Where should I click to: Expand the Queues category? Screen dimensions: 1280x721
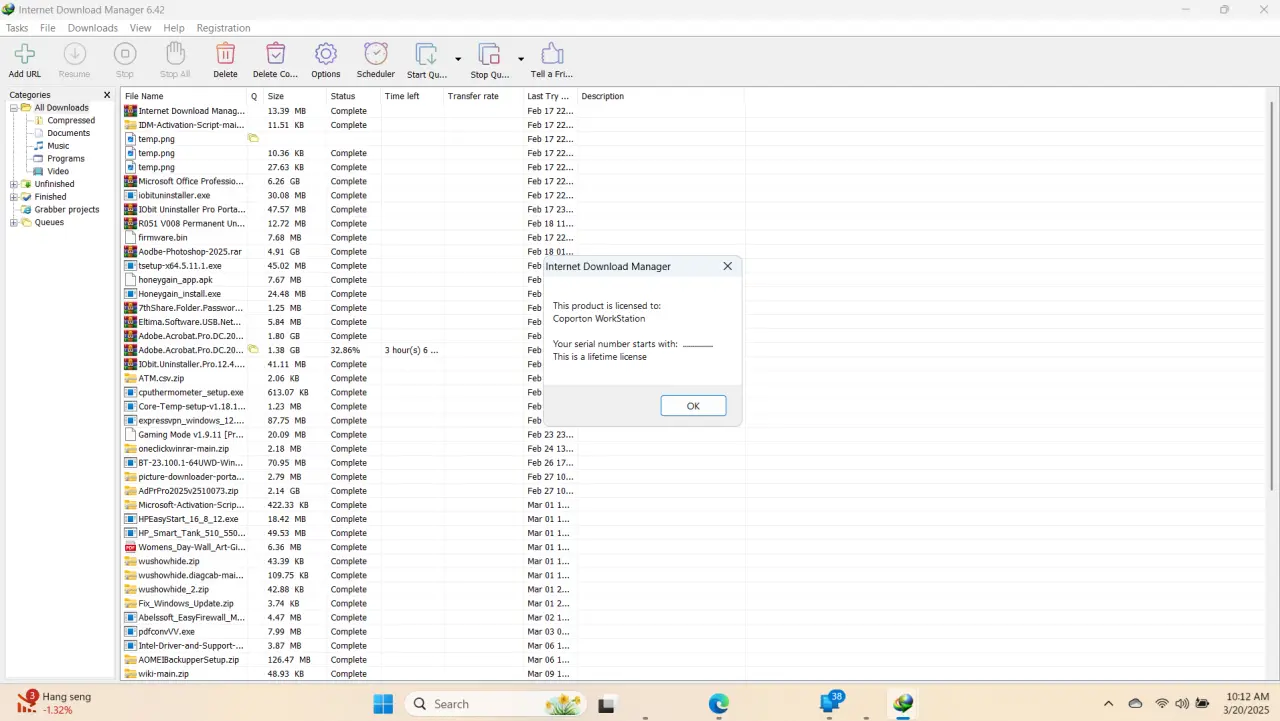[14, 222]
